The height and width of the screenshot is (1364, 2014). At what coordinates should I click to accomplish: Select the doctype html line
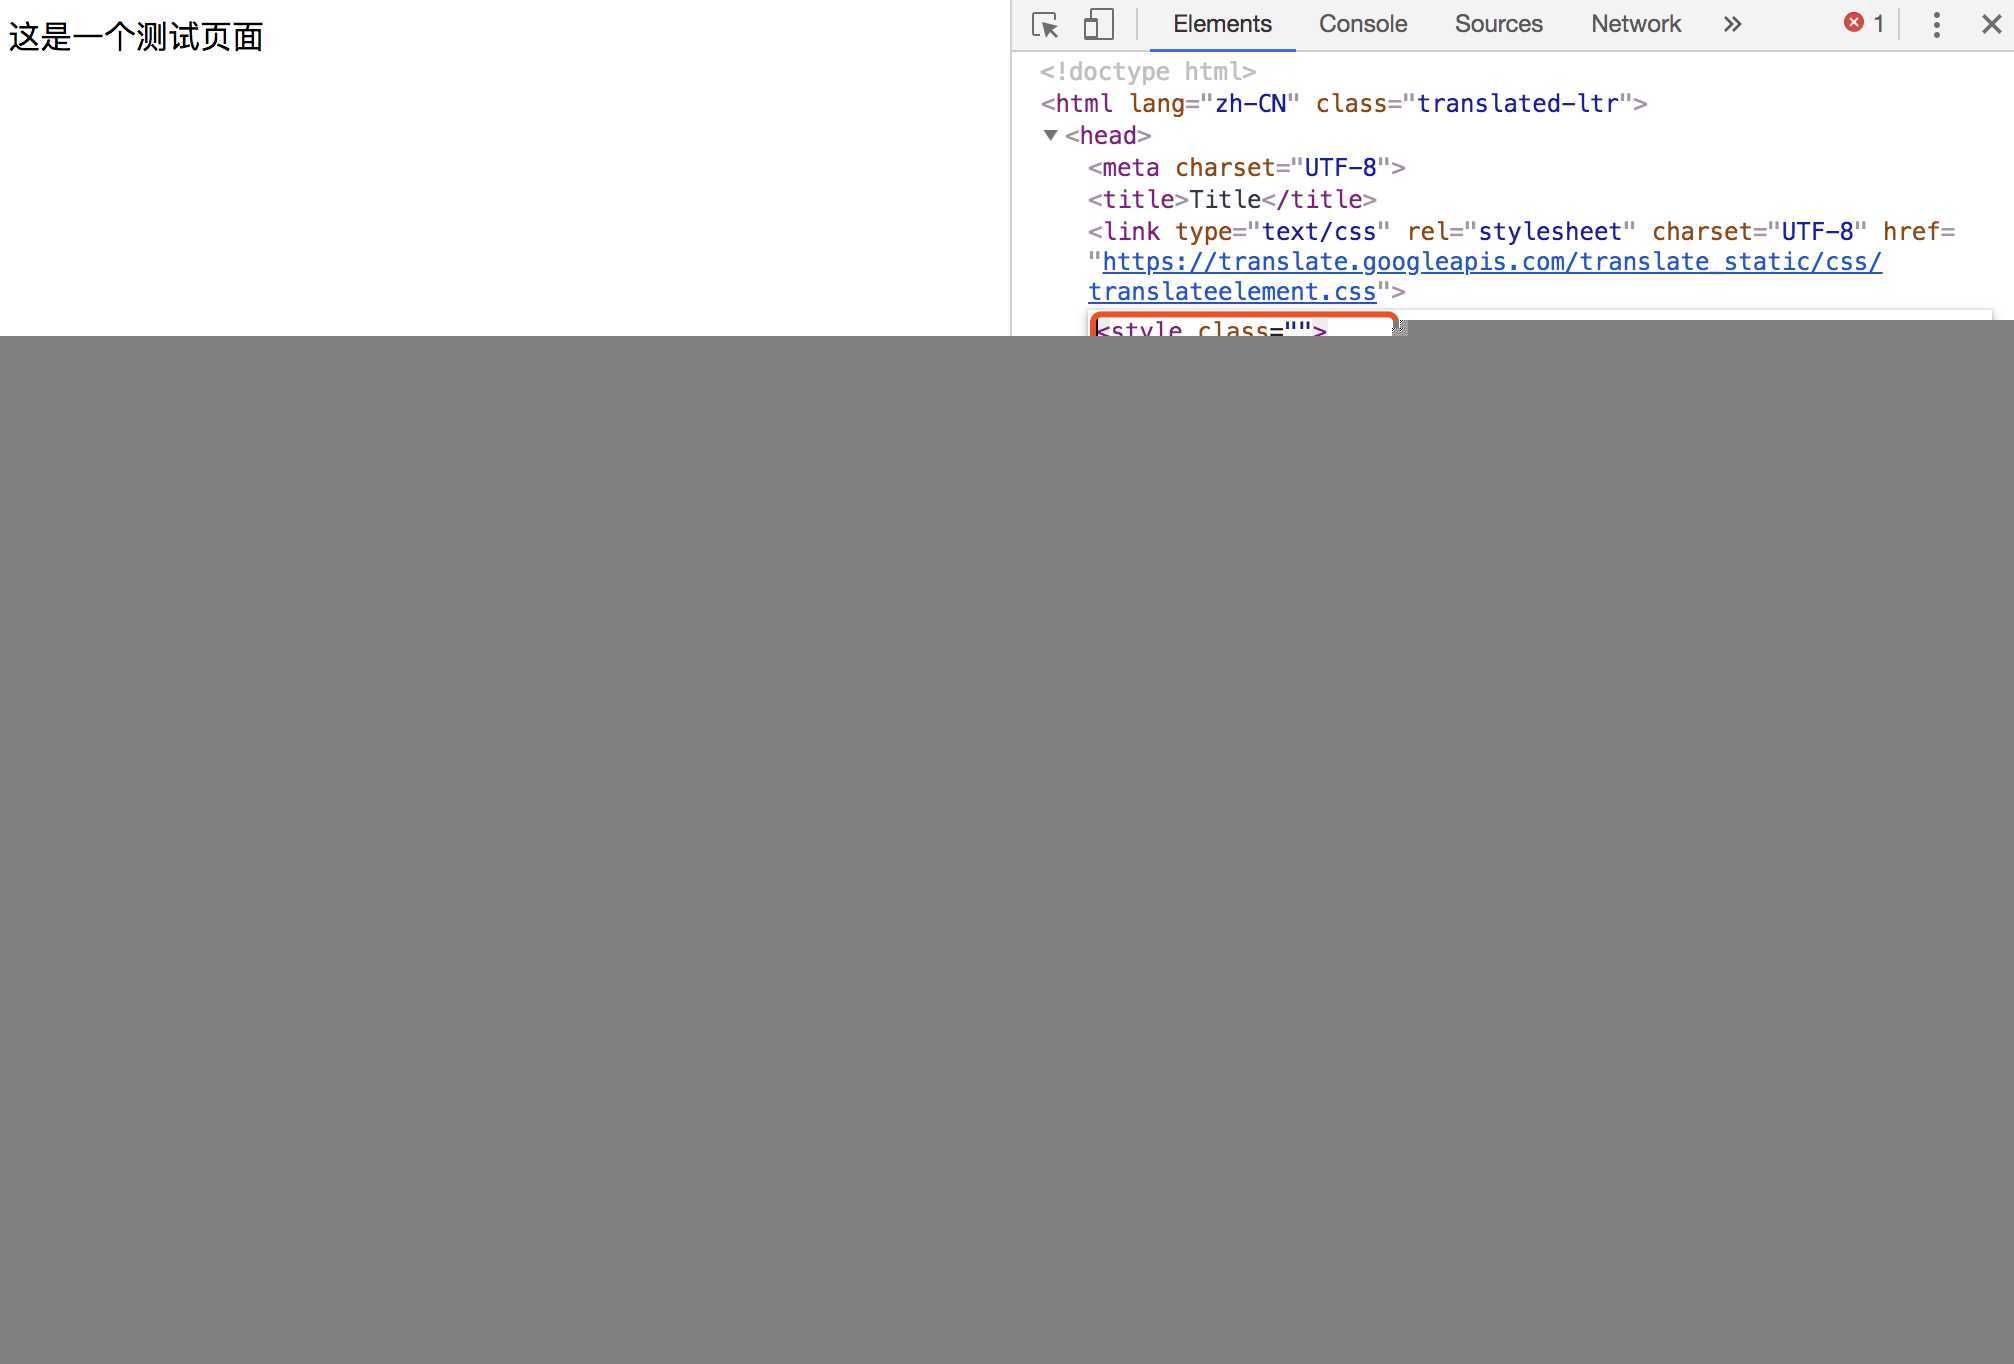[x=1147, y=72]
